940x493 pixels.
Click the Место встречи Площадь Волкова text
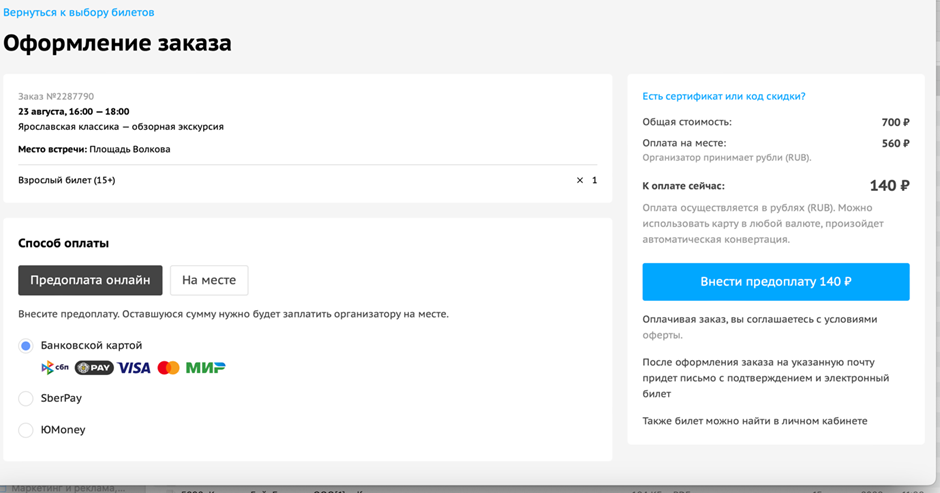(94, 150)
